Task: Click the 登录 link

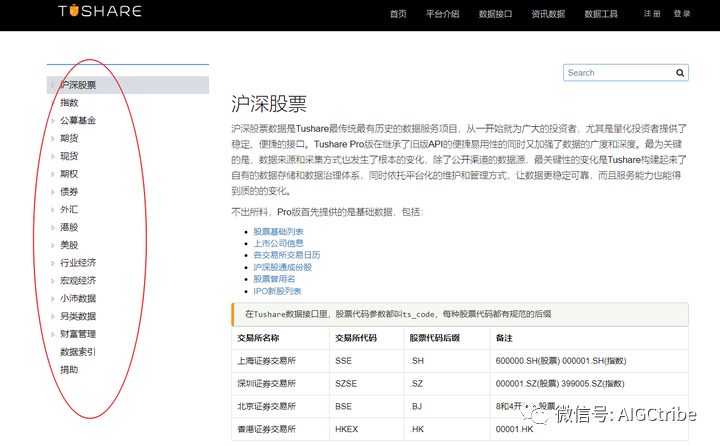Action: [x=682, y=14]
